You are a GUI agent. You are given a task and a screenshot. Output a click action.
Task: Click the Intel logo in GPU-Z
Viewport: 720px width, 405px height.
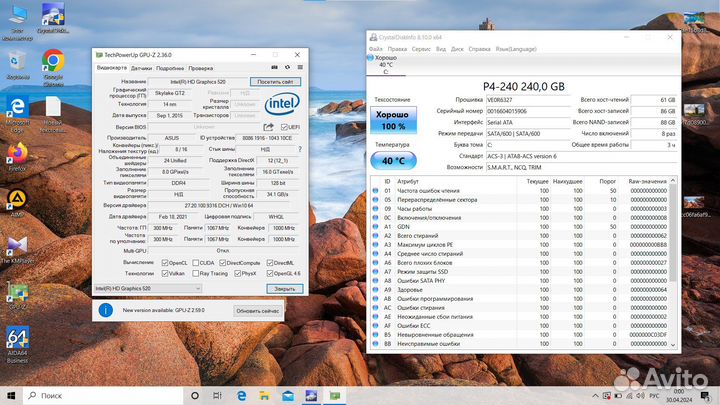[282, 104]
